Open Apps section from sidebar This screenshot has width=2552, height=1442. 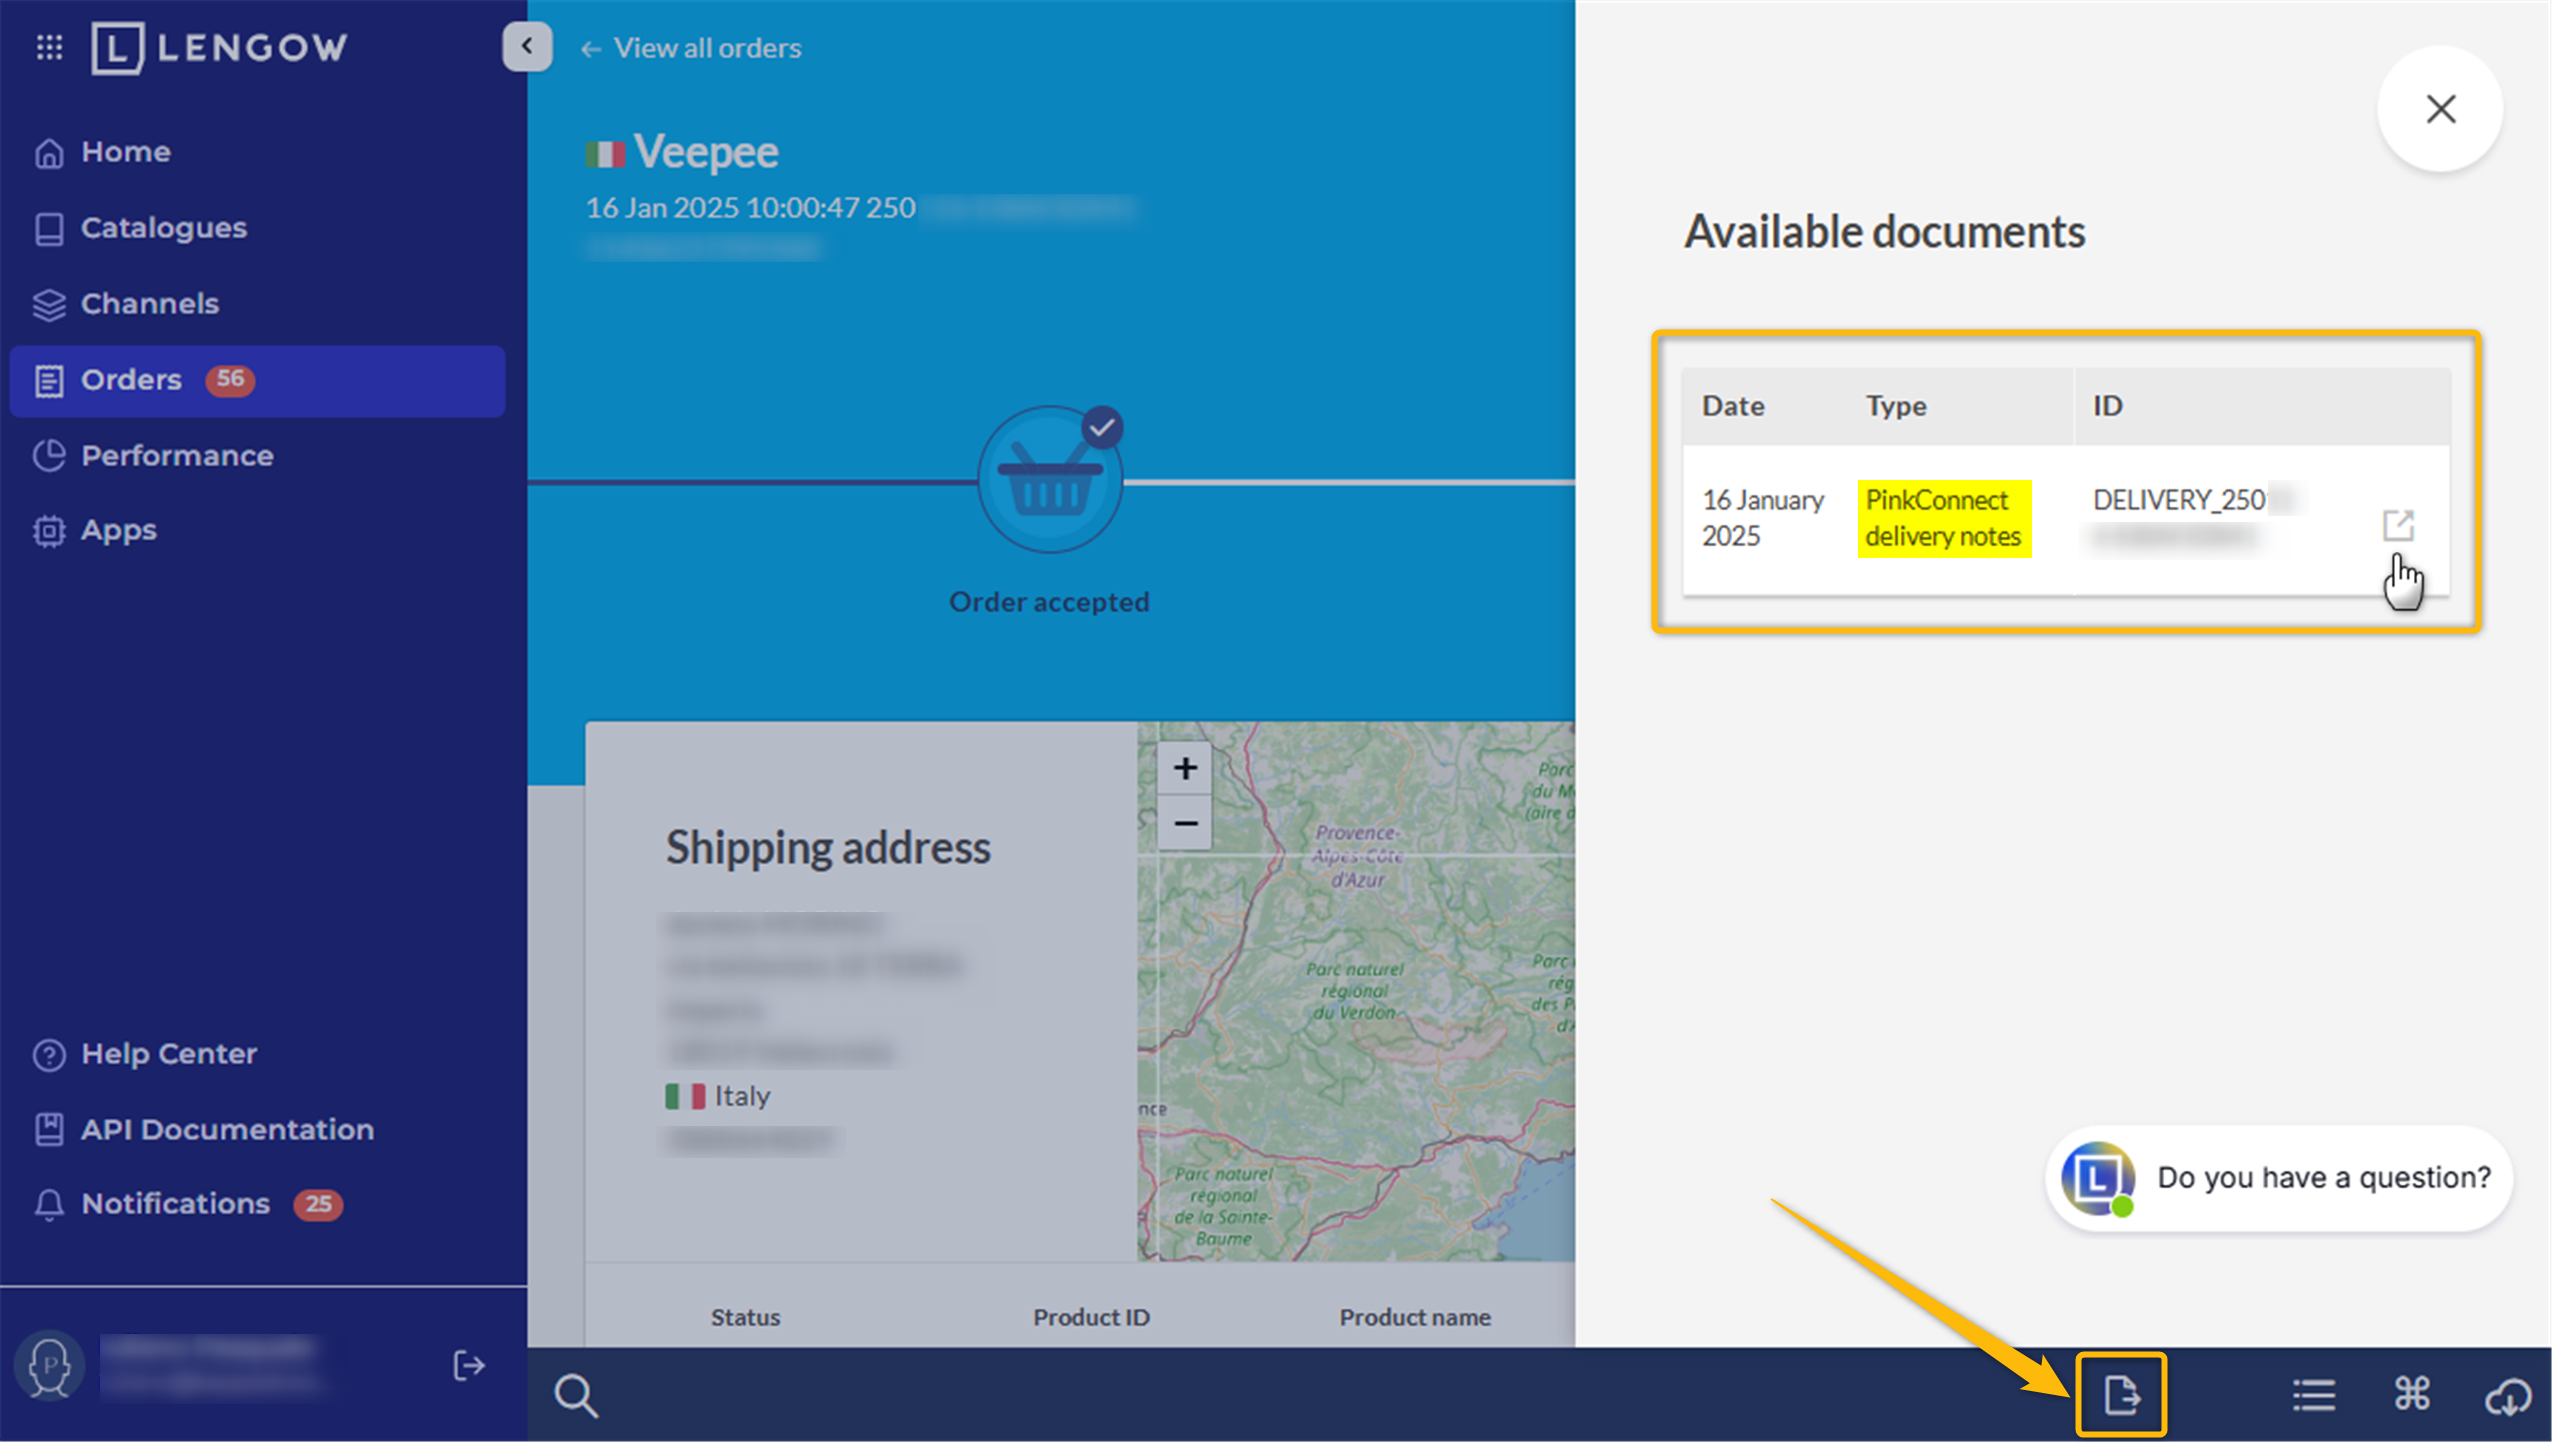118,531
